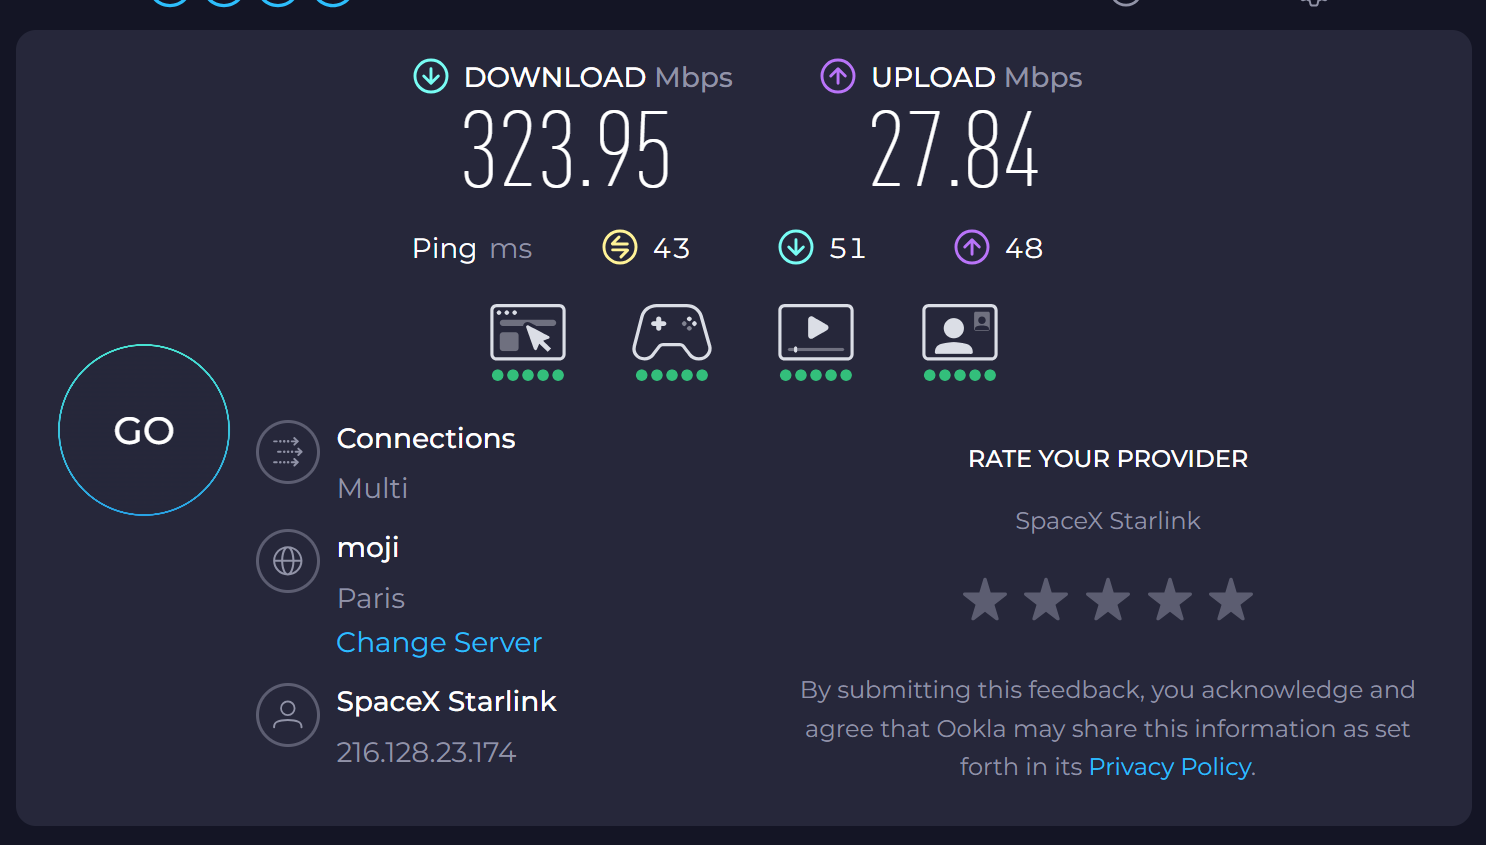Click the yellow idle ping icon

tap(620, 247)
